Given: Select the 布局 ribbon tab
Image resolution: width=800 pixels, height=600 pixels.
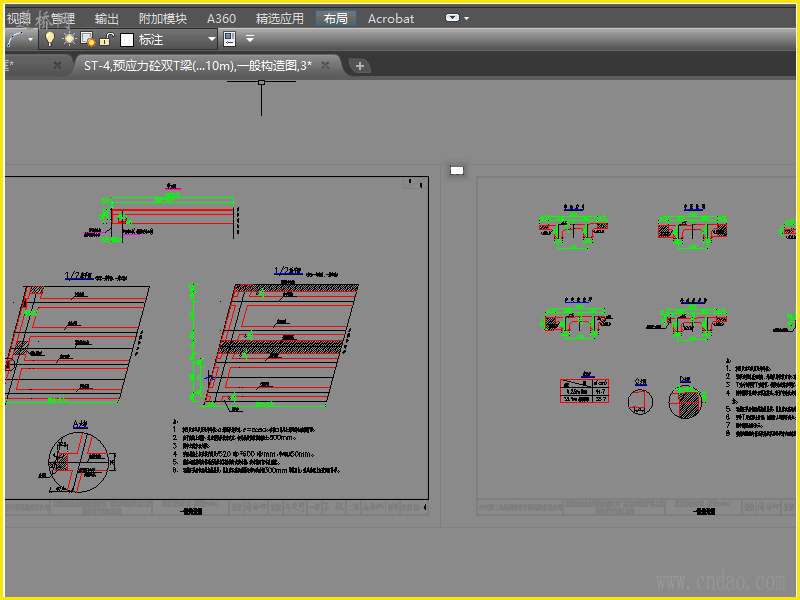Looking at the screenshot, I should 335,18.
